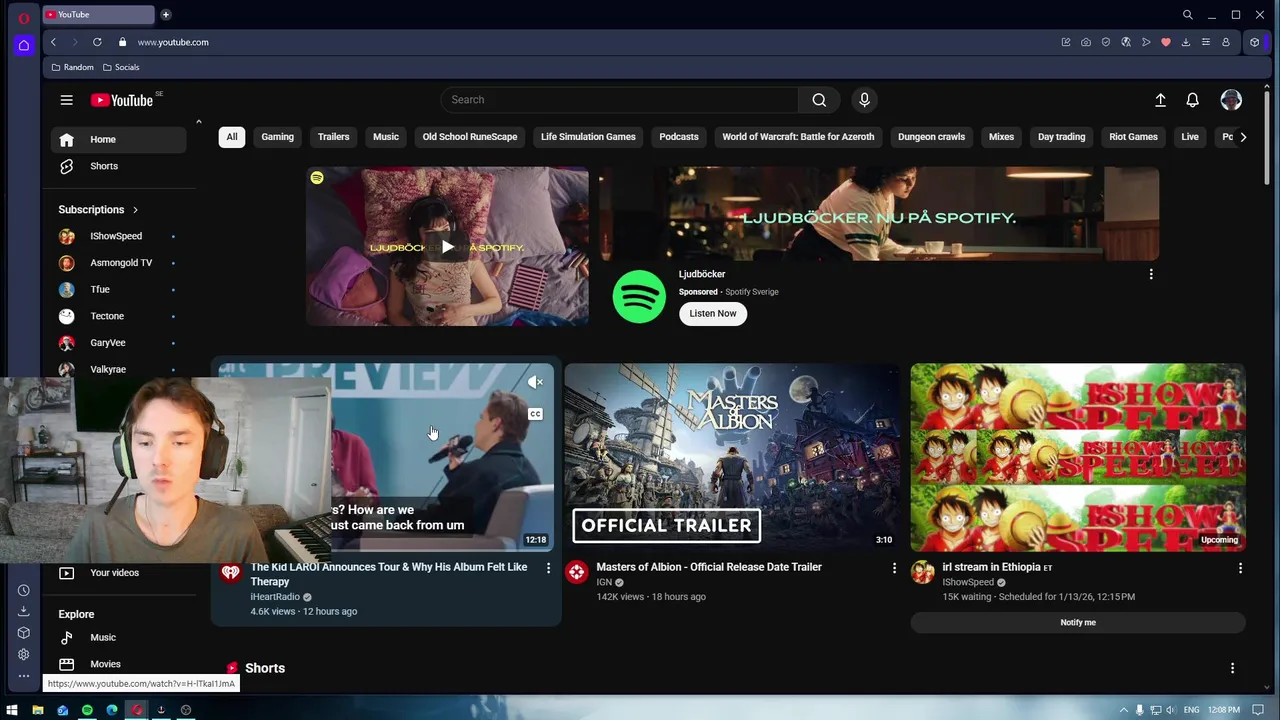
Task: Click the Opera logo menu button
Action: click(24, 18)
